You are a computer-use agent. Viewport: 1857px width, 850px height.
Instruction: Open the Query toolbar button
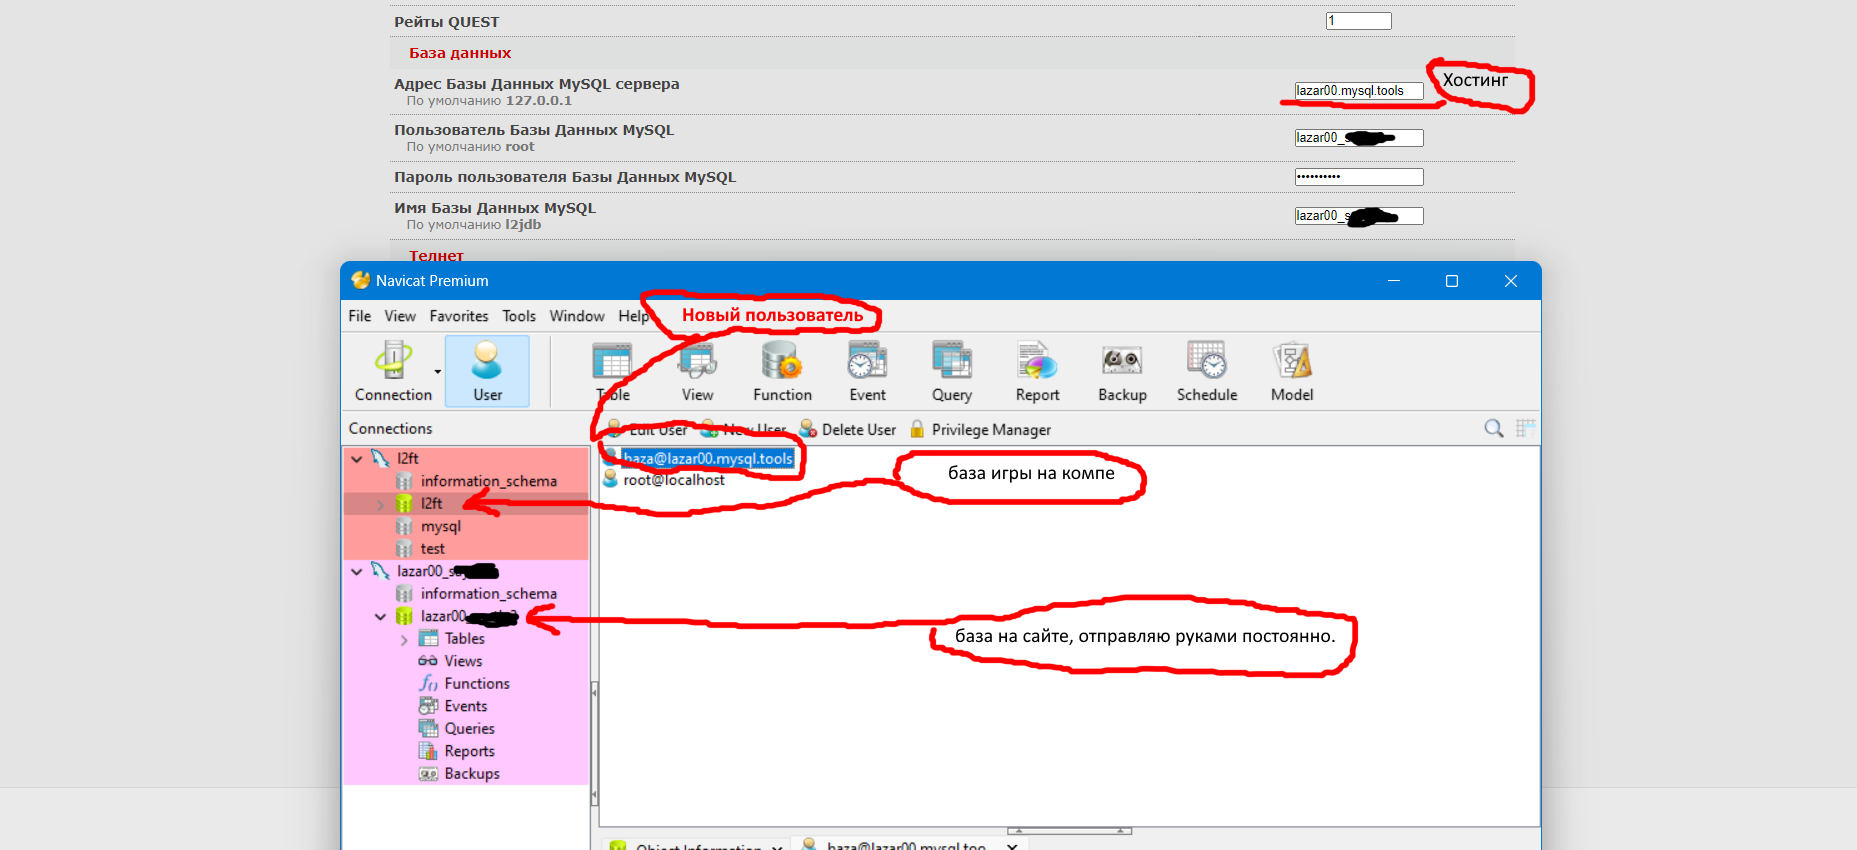pyautogui.click(x=952, y=371)
